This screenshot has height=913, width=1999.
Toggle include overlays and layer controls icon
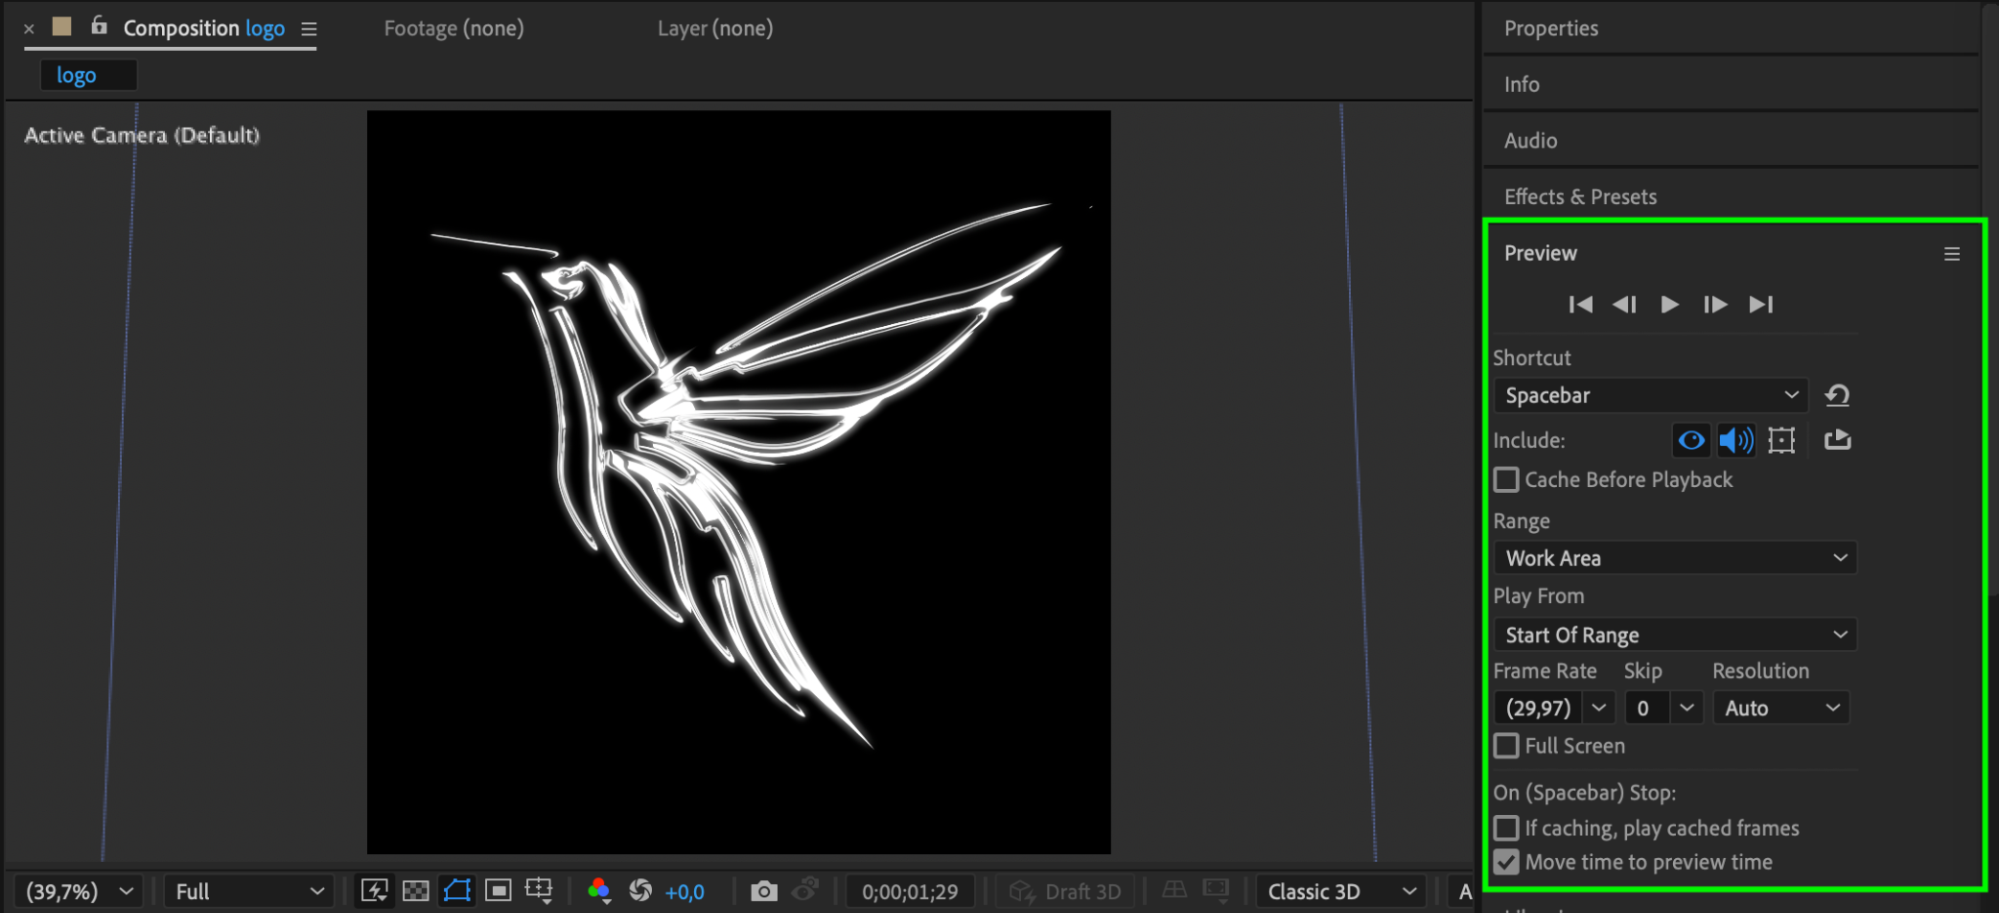1781,440
